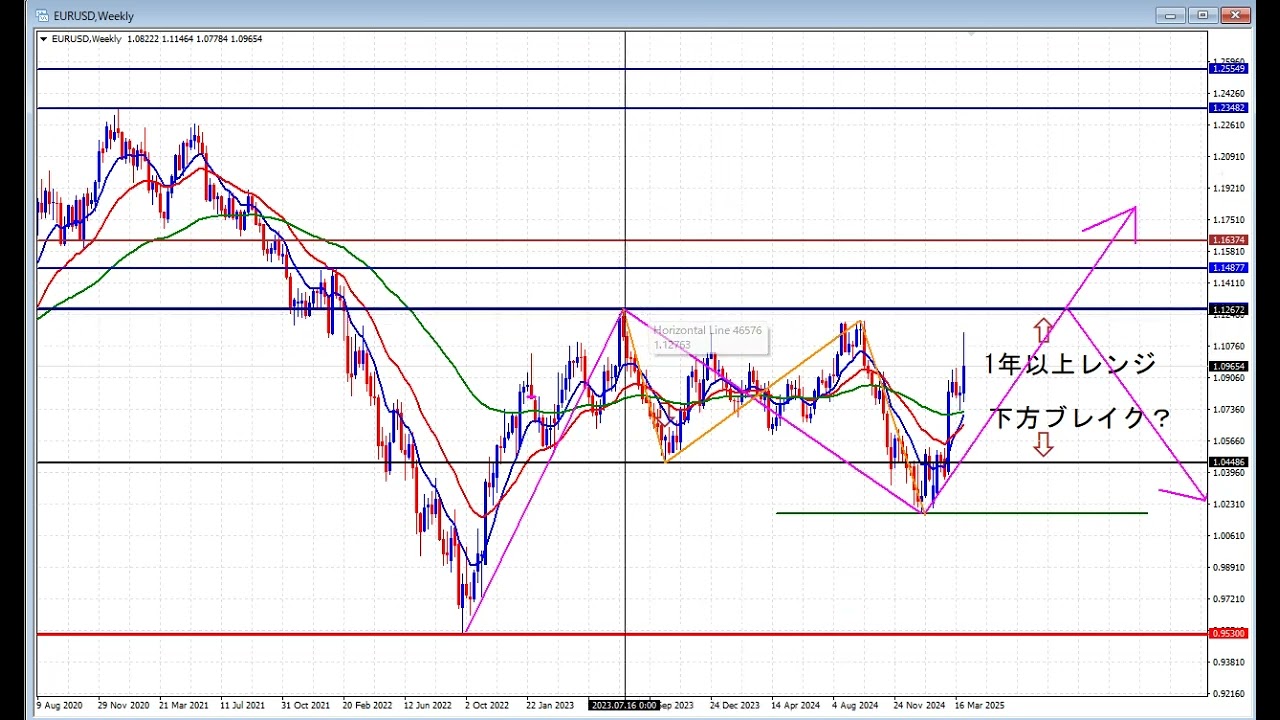Click the red 1.16374 price tag
The width and height of the screenshot is (1280, 720).
pyautogui.click(x=1228, y=240)
